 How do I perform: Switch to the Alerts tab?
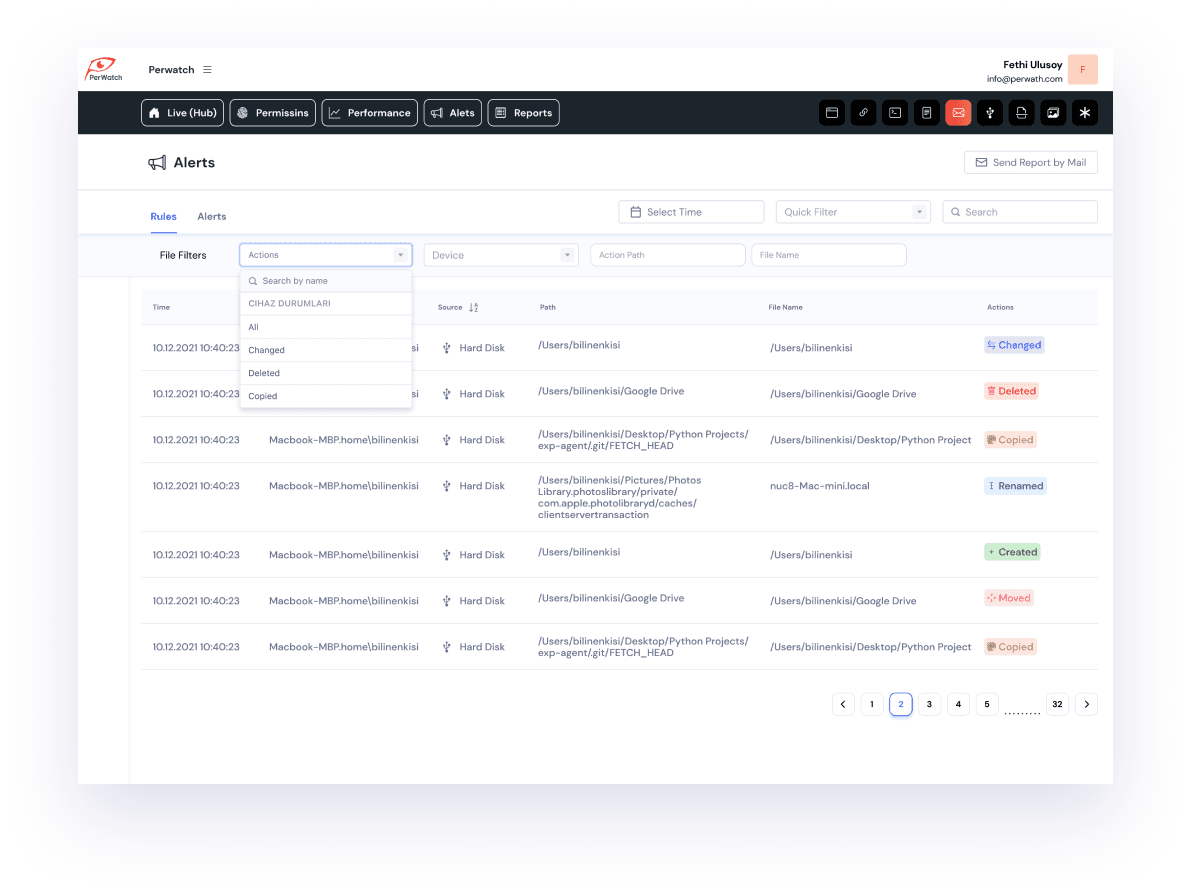click(x=211, y=216)
